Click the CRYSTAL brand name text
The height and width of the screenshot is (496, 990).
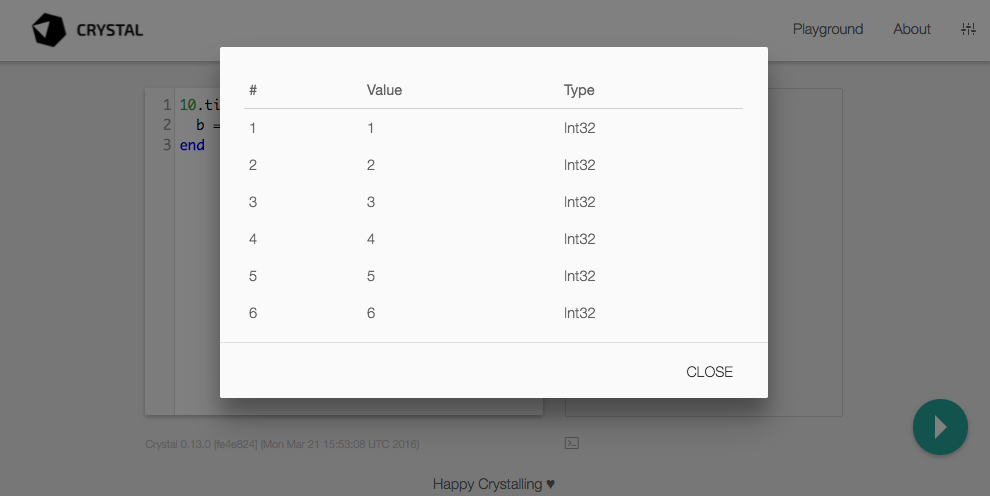click(x=110, y=30)
